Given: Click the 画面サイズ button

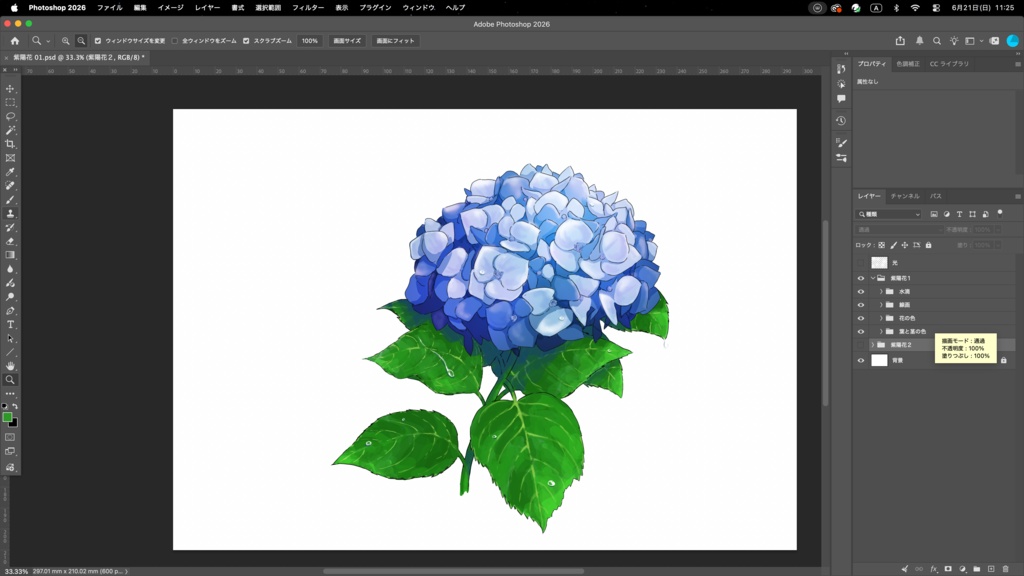Looking at the screenshot, I should (x=347, y=40).
